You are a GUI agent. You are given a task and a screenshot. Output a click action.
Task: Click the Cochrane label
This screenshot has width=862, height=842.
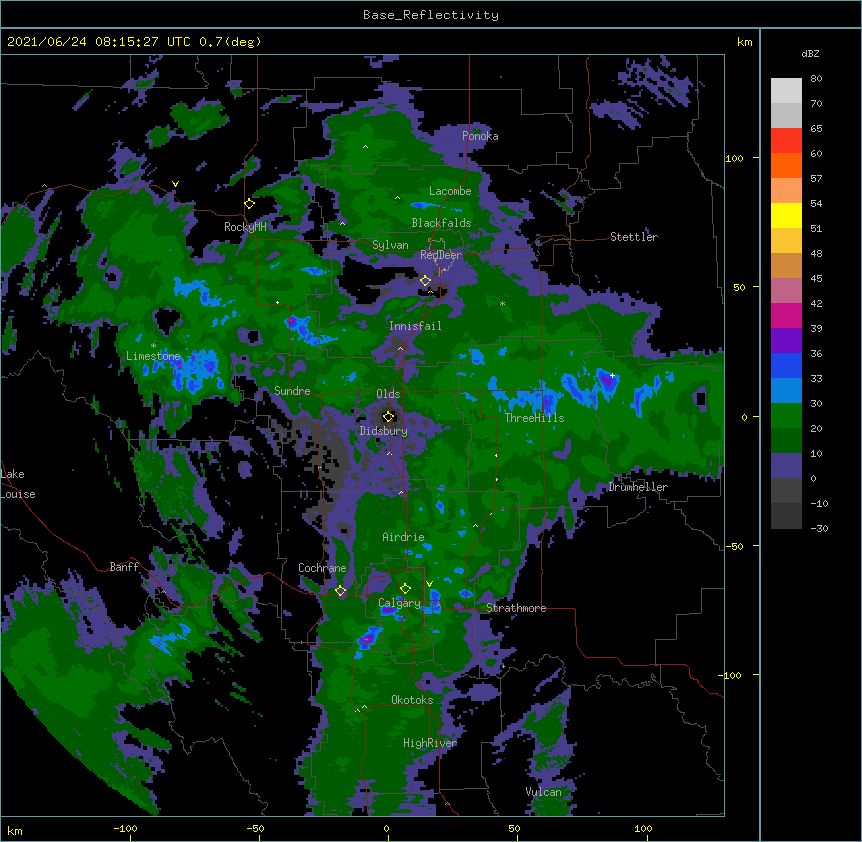[322, 568]
